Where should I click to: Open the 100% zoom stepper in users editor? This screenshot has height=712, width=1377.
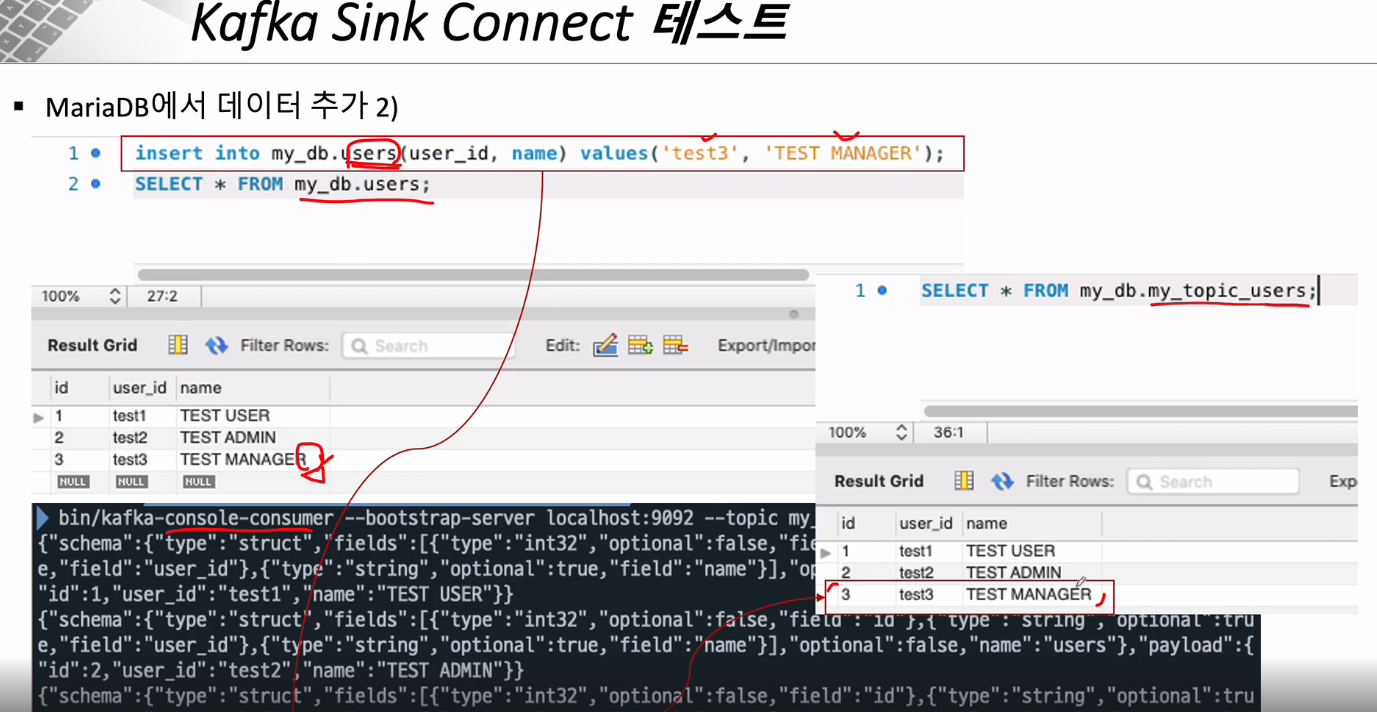point(115,296)
